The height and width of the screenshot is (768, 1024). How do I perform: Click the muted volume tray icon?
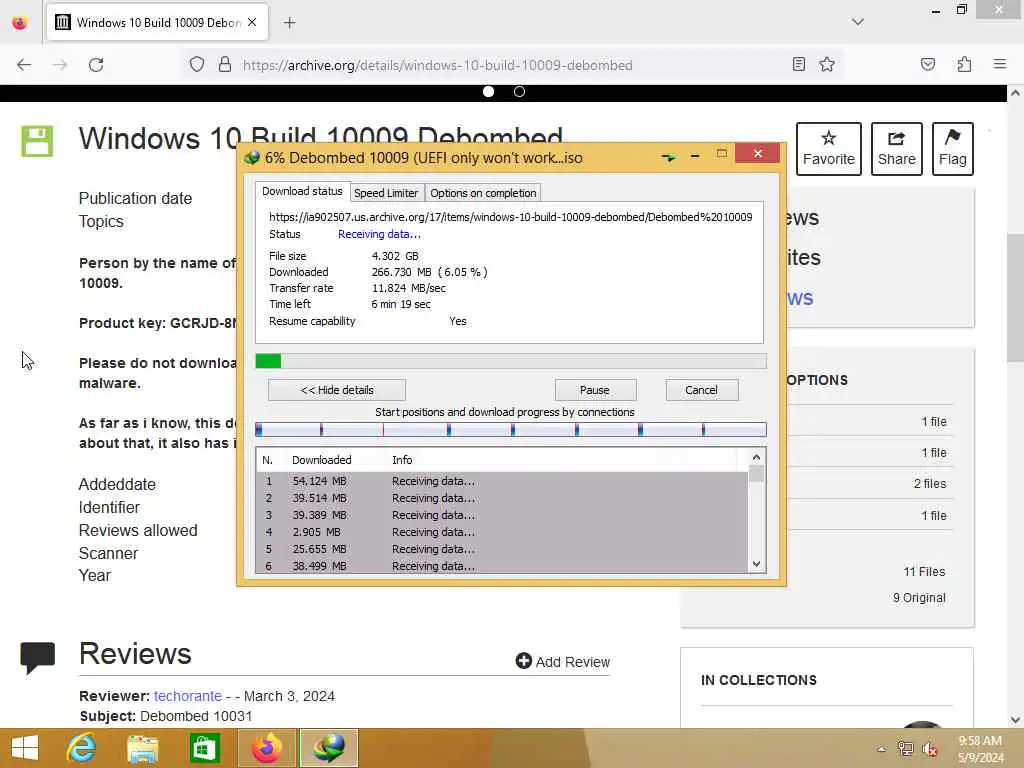[x=929, y=749]
